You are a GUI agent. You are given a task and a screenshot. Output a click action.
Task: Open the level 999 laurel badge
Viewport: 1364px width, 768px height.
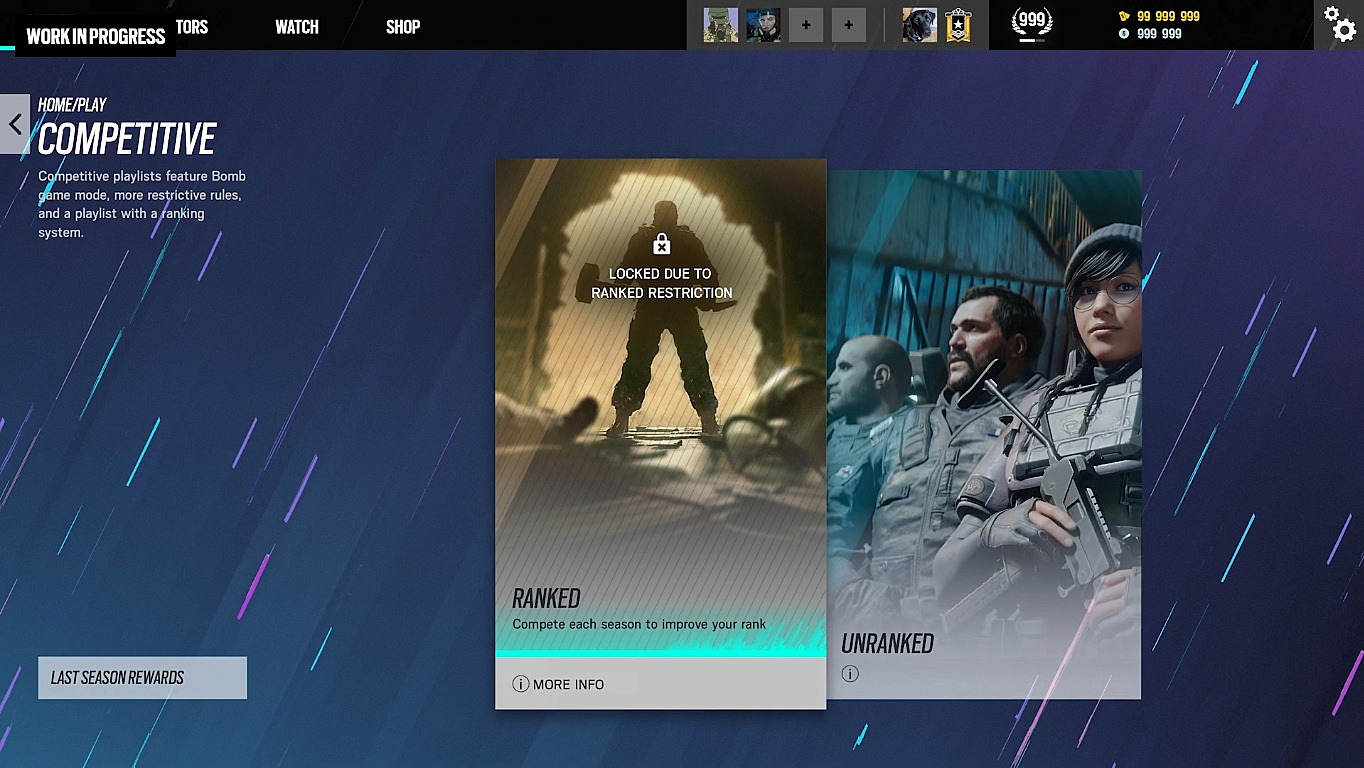coord(1031,21)
